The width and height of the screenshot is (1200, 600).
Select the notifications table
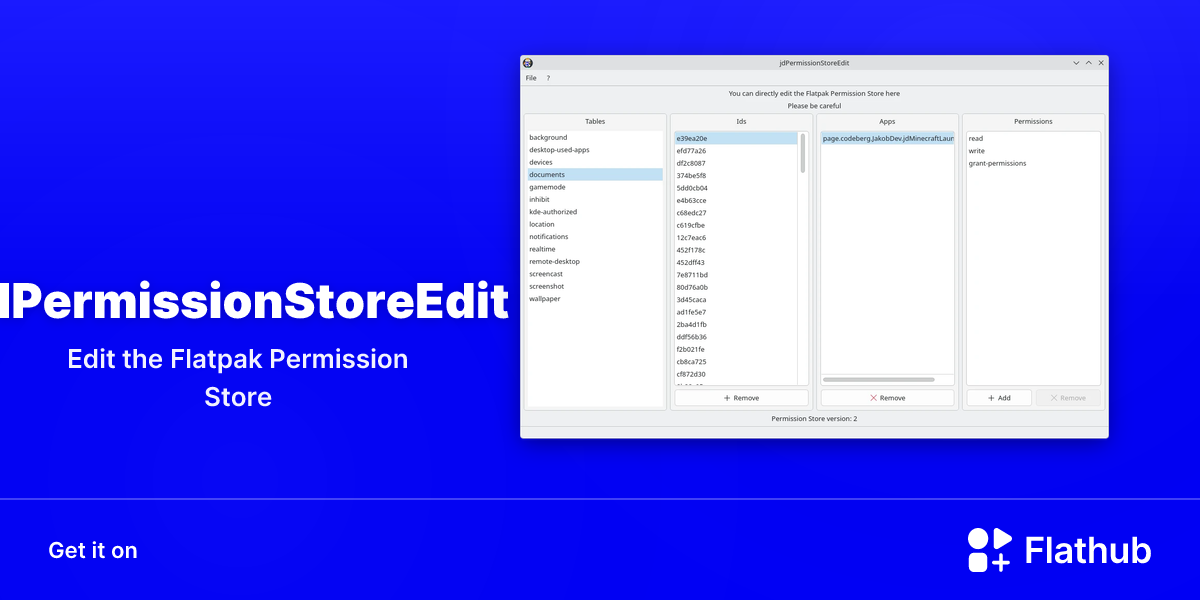click(x=595, y=237)
